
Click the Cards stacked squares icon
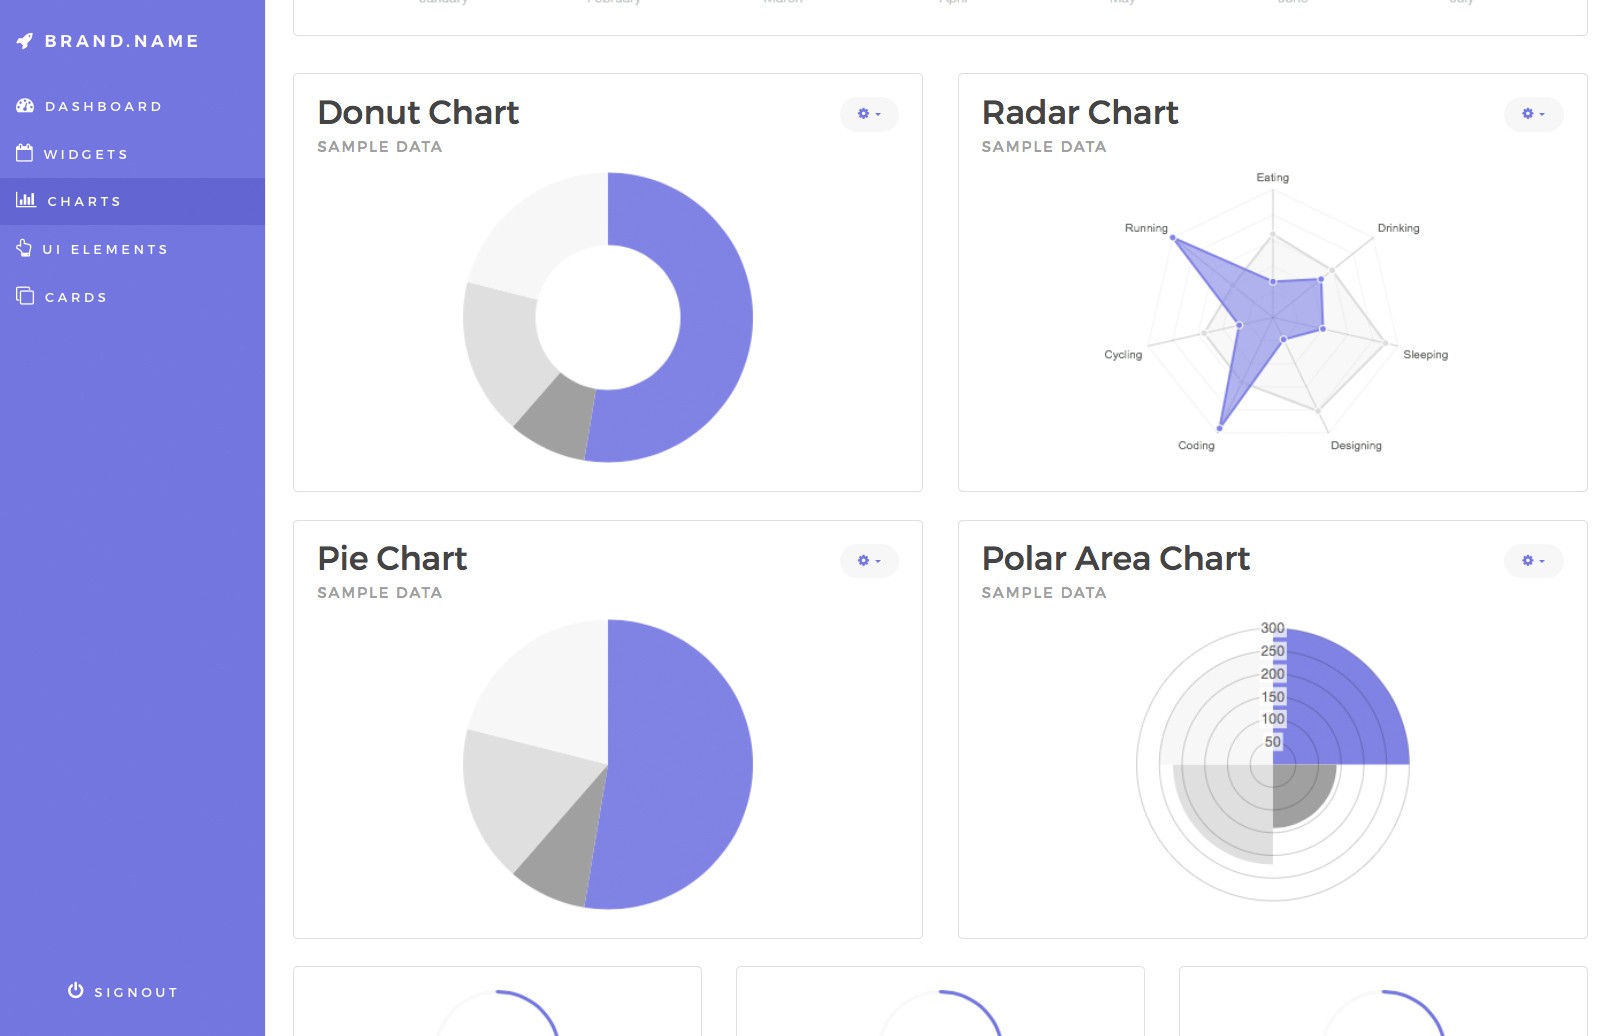[x=25, y=296]
